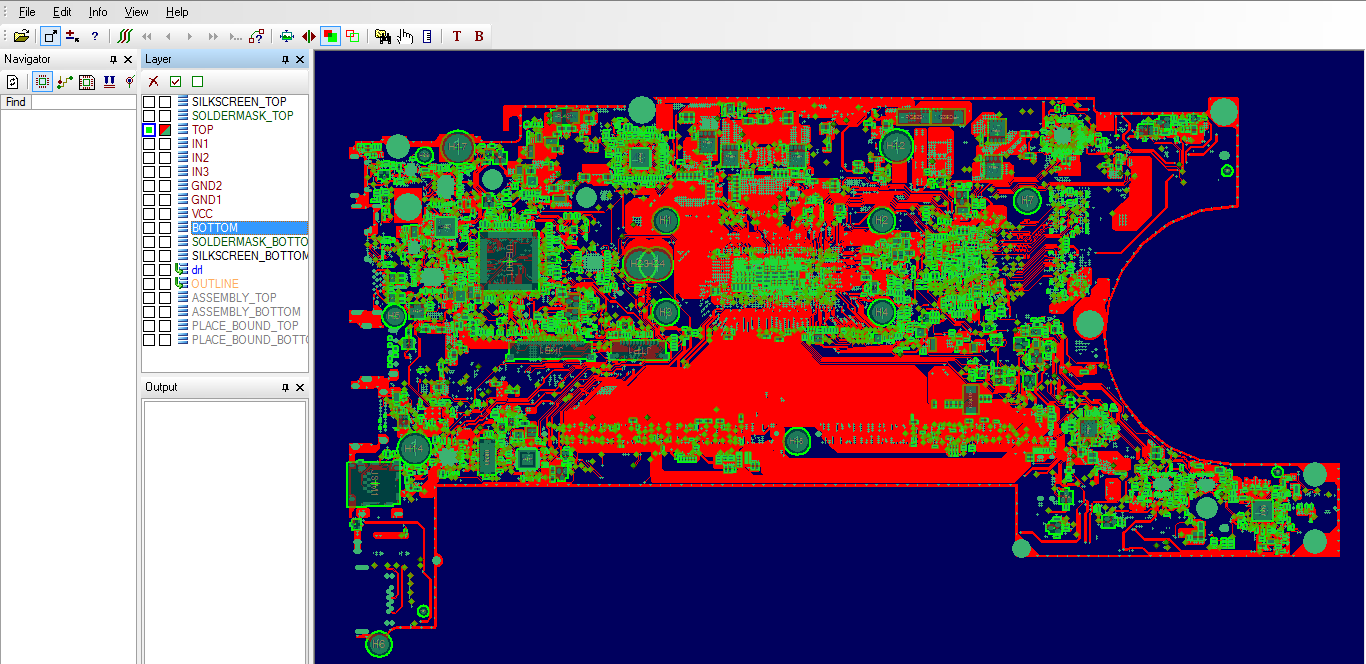Open the Info menu
Screen dimensions: 1366x664
(98, 12)
